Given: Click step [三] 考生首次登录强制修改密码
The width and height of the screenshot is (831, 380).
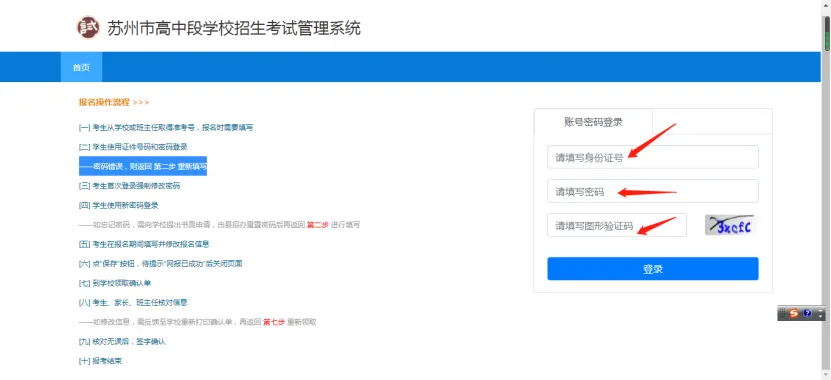Looking at the screenshot, I should pos(129,186).
